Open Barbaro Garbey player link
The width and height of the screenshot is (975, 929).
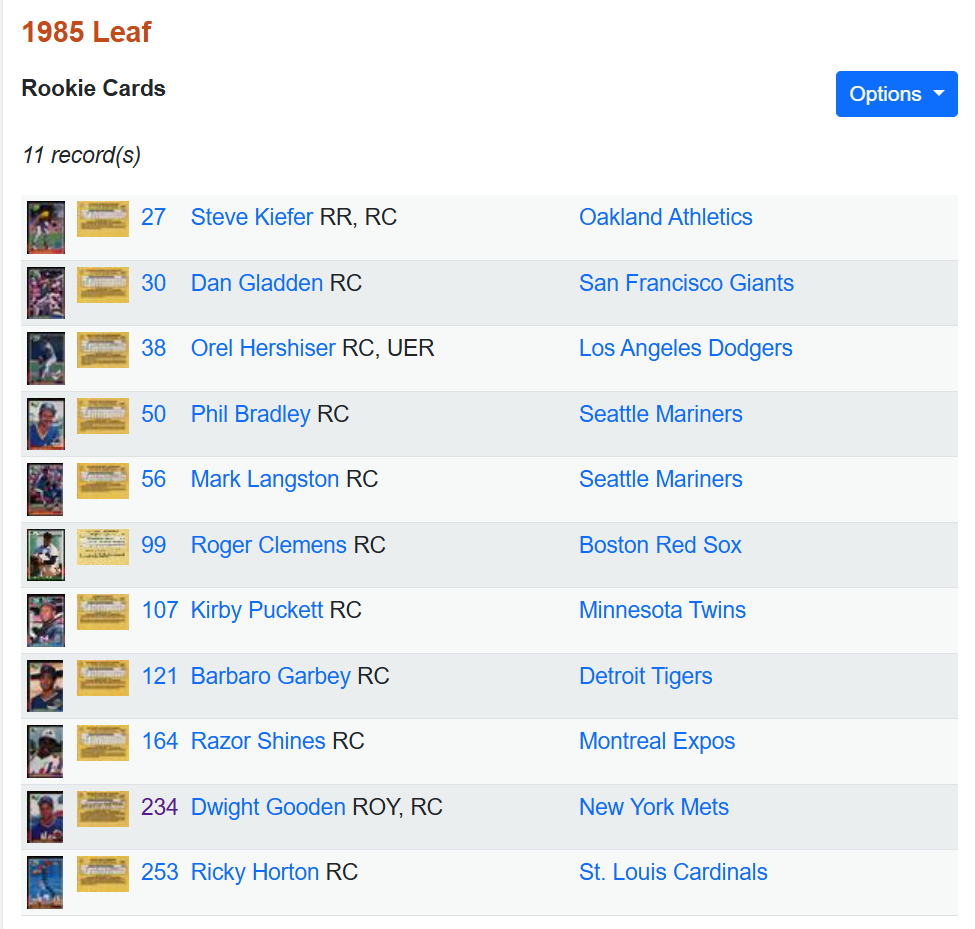270,676
